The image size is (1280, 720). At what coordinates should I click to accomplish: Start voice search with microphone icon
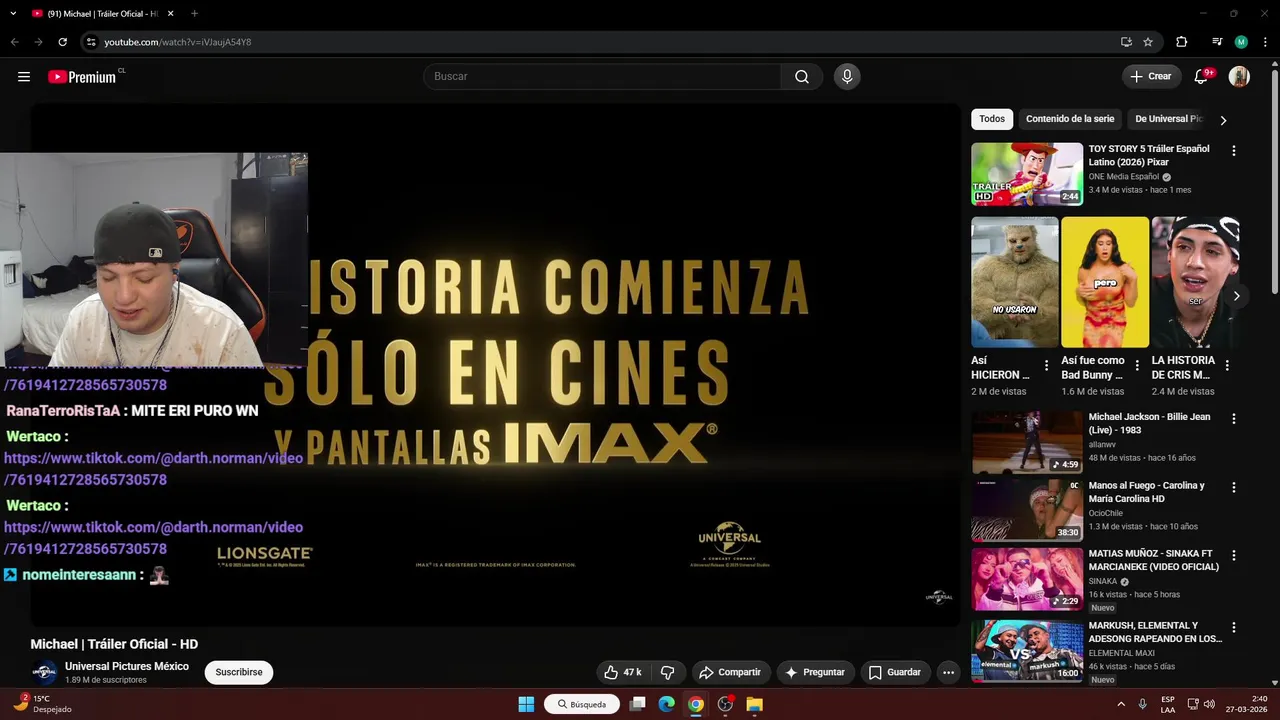847,77
